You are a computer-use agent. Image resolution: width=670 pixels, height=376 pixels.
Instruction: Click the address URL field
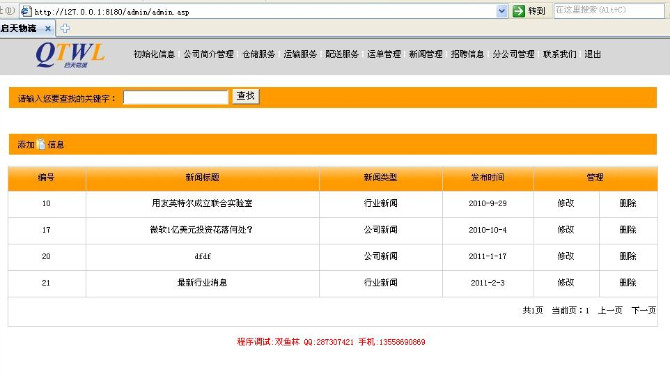(264, 12)
